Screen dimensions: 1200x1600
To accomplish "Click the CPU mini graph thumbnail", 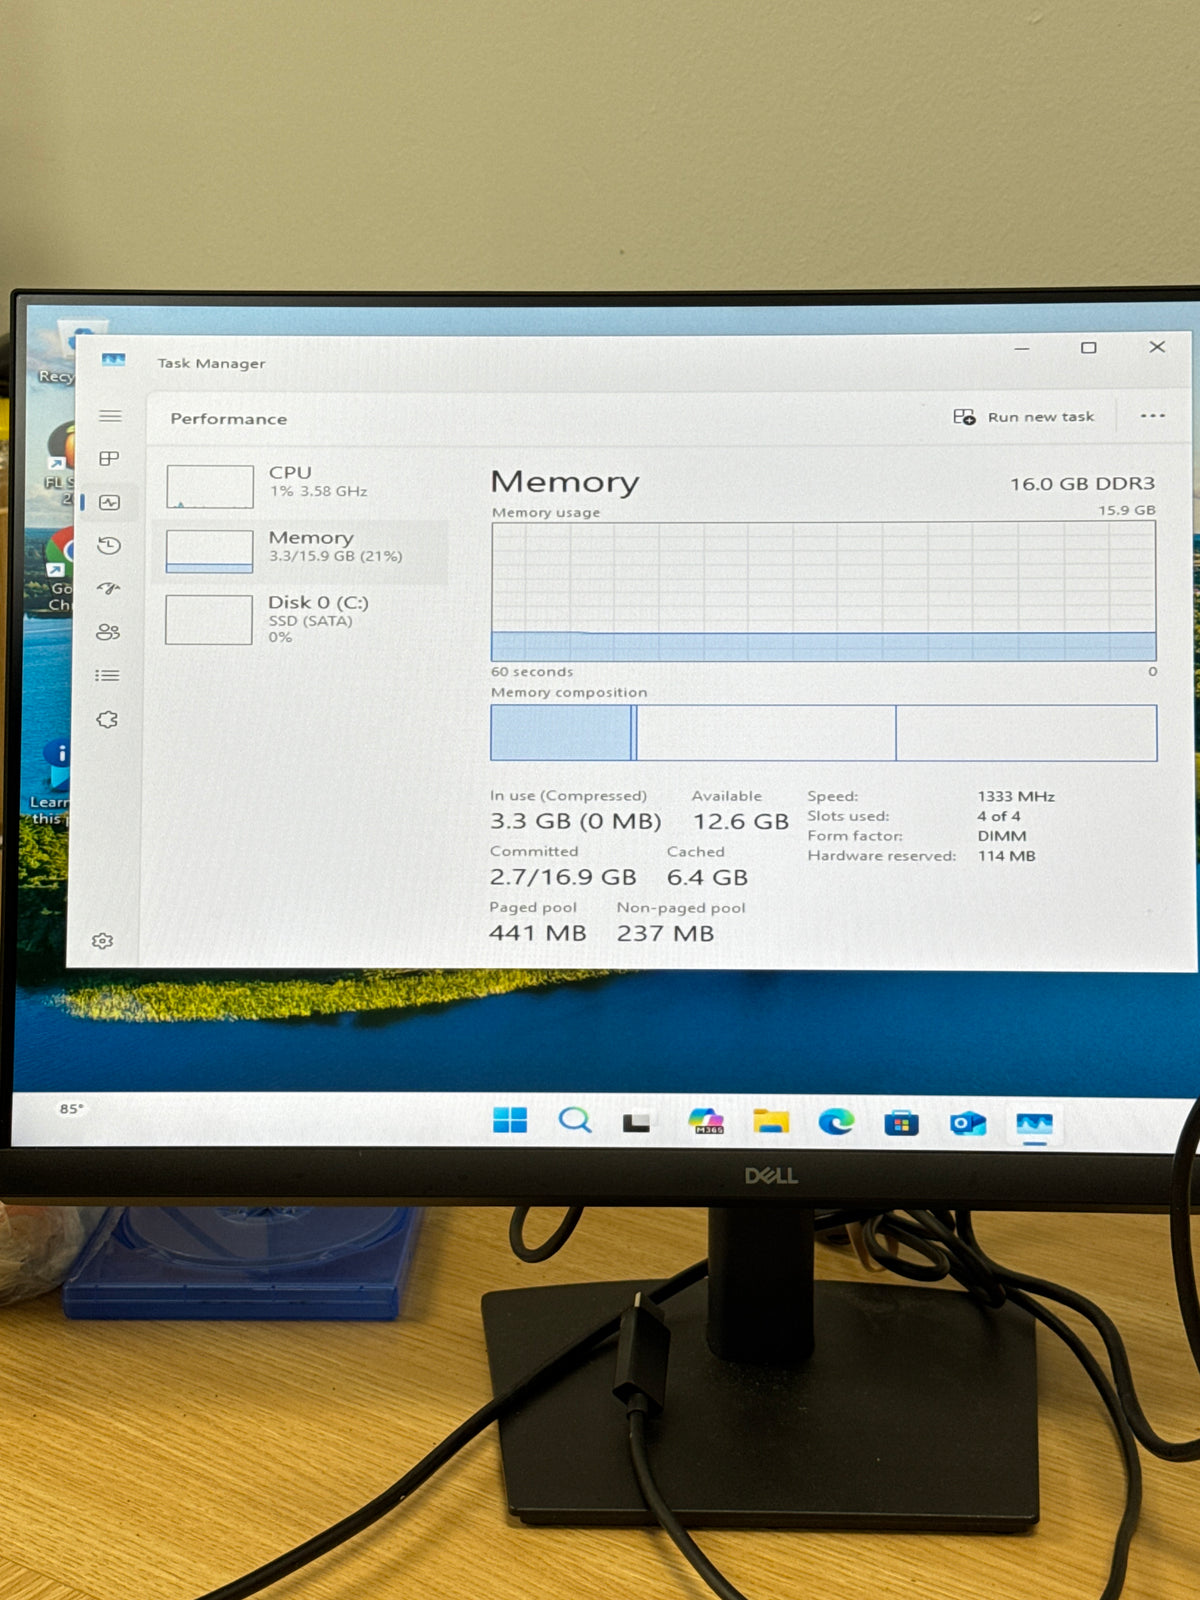I will click(x=210, y=487).
